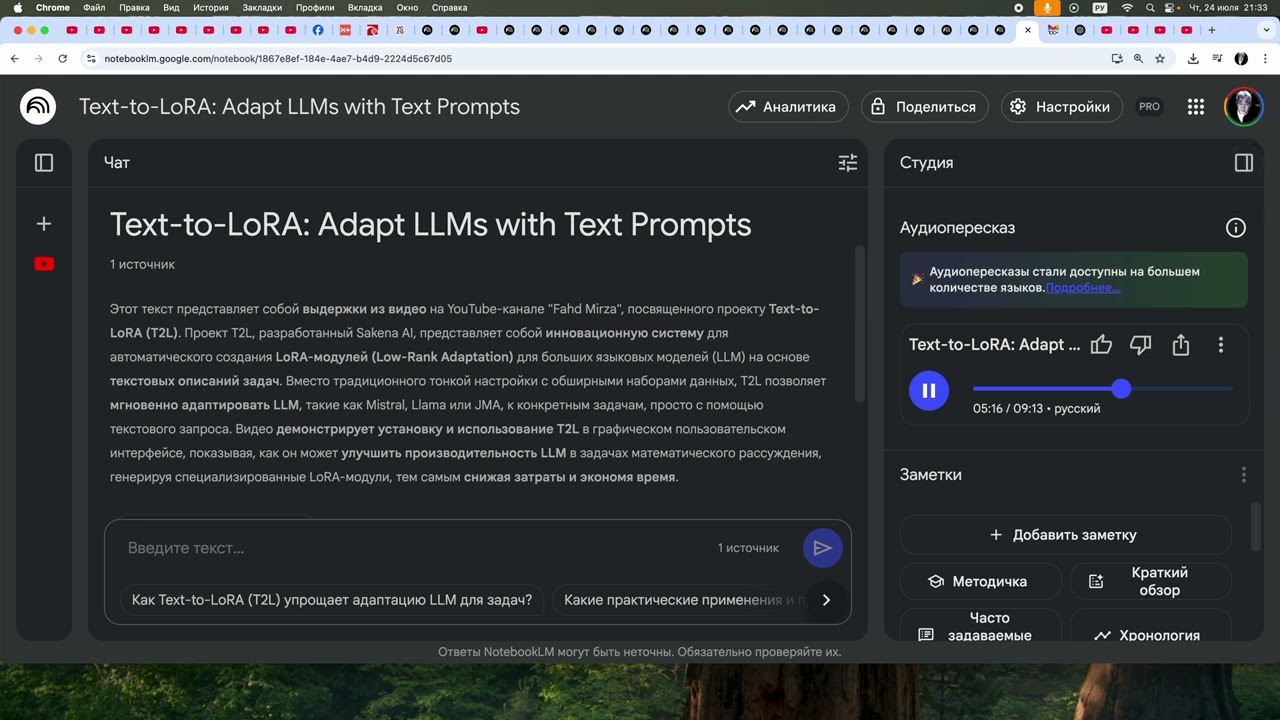Open new Chrome tab plus button

(1212, 30)
